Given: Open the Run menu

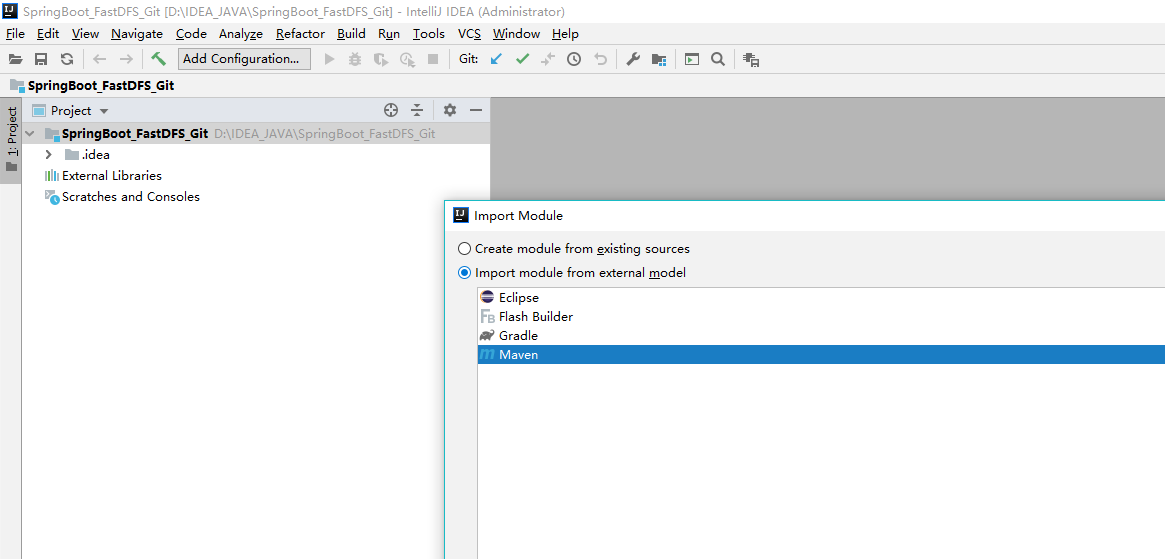Looking at the screenshot, I should click(x=389, y=34).
